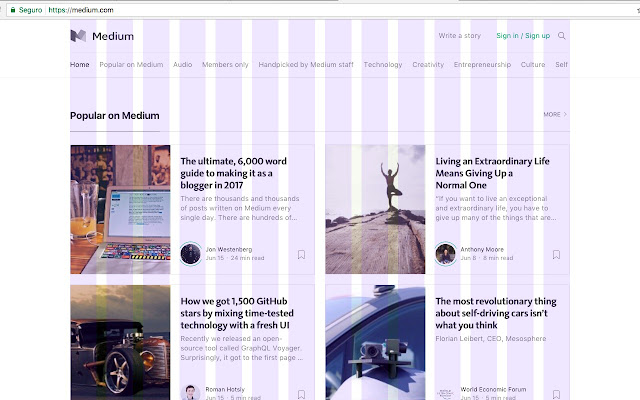Image resolution: width=640 pixels, height=400 pixels.
Task: Click 'There are thousands and thousands' excerpt
Action: 240,208
